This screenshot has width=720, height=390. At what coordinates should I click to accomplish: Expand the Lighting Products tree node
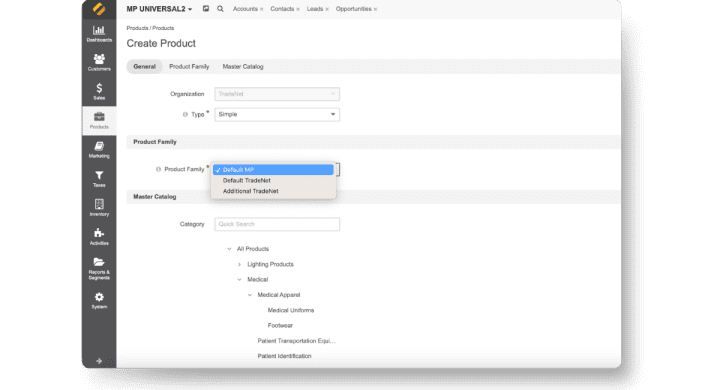239,265
